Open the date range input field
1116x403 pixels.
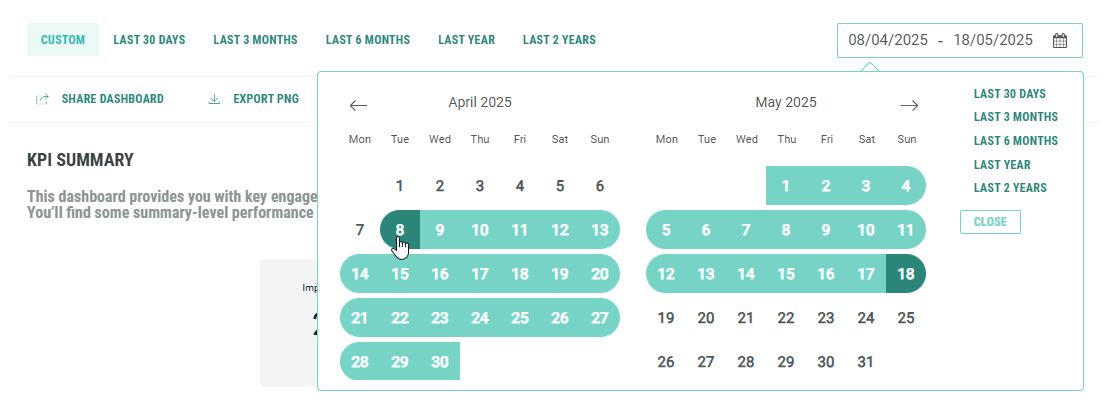click(940, 41)
